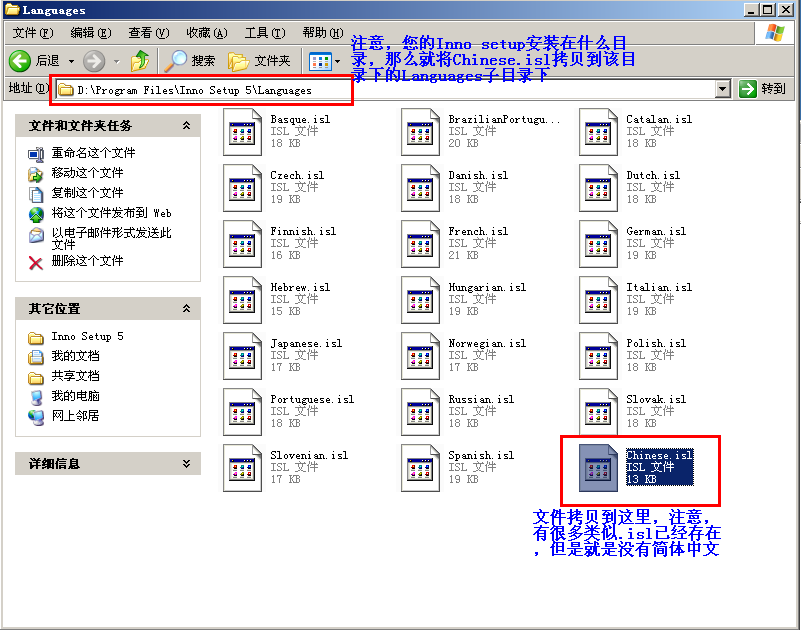
Task: Select the Dutch.isl file icon
Action: [x=598, y=188]
